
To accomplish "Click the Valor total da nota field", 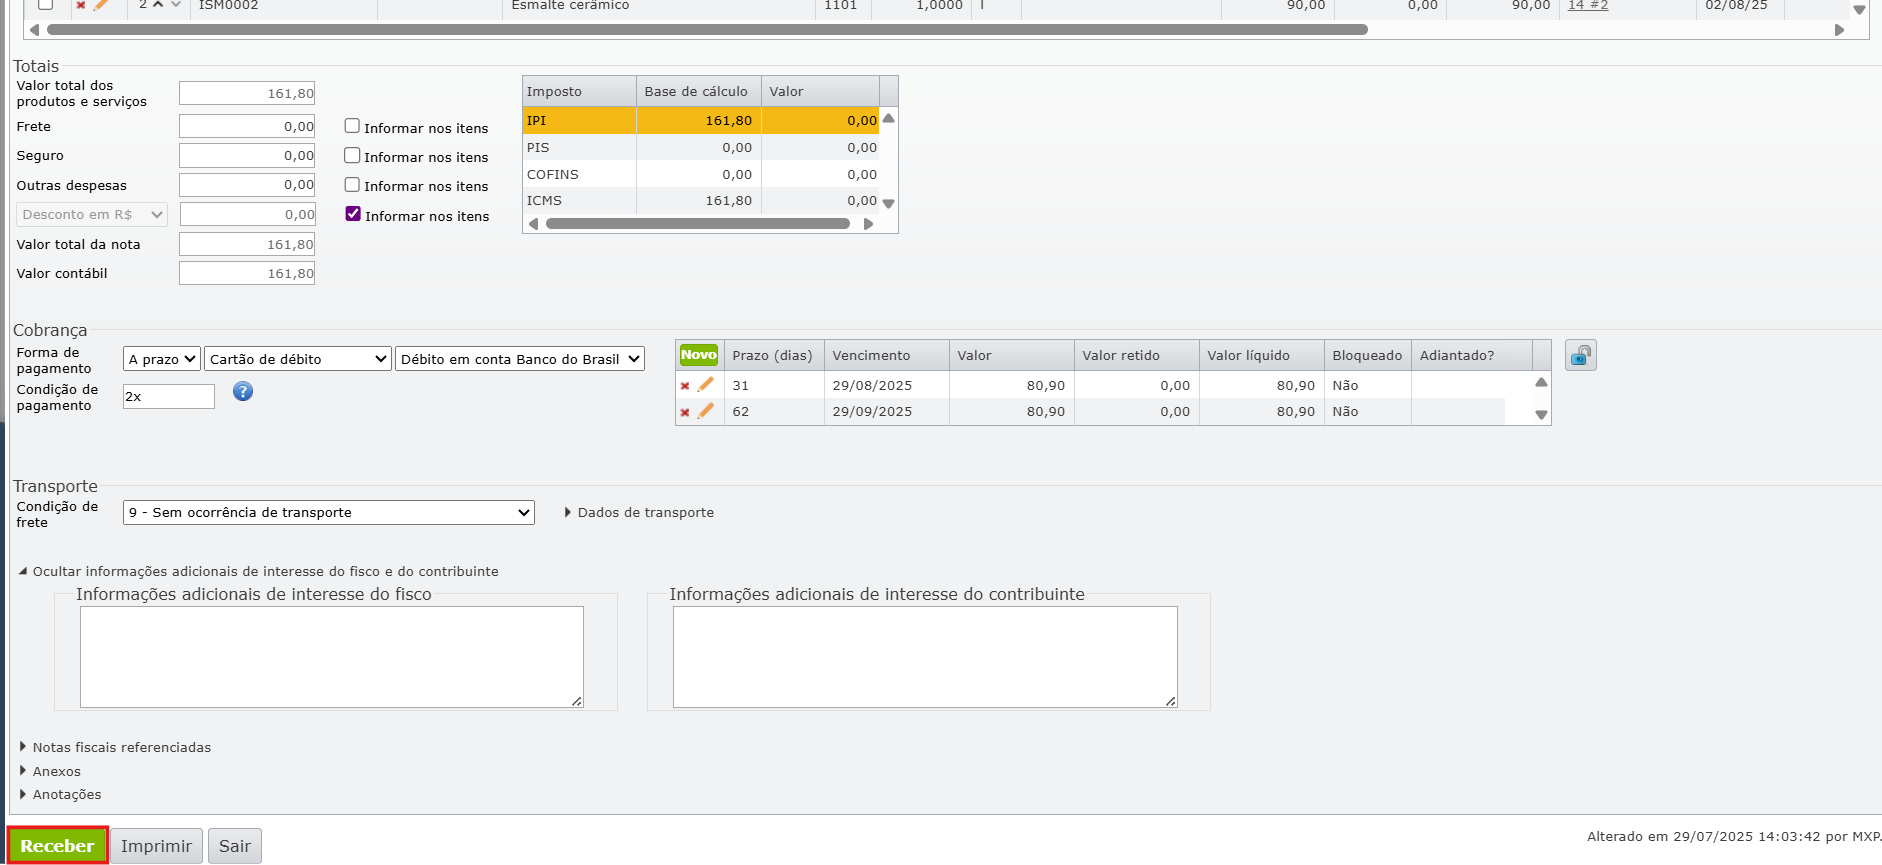I will coord(247,244).
